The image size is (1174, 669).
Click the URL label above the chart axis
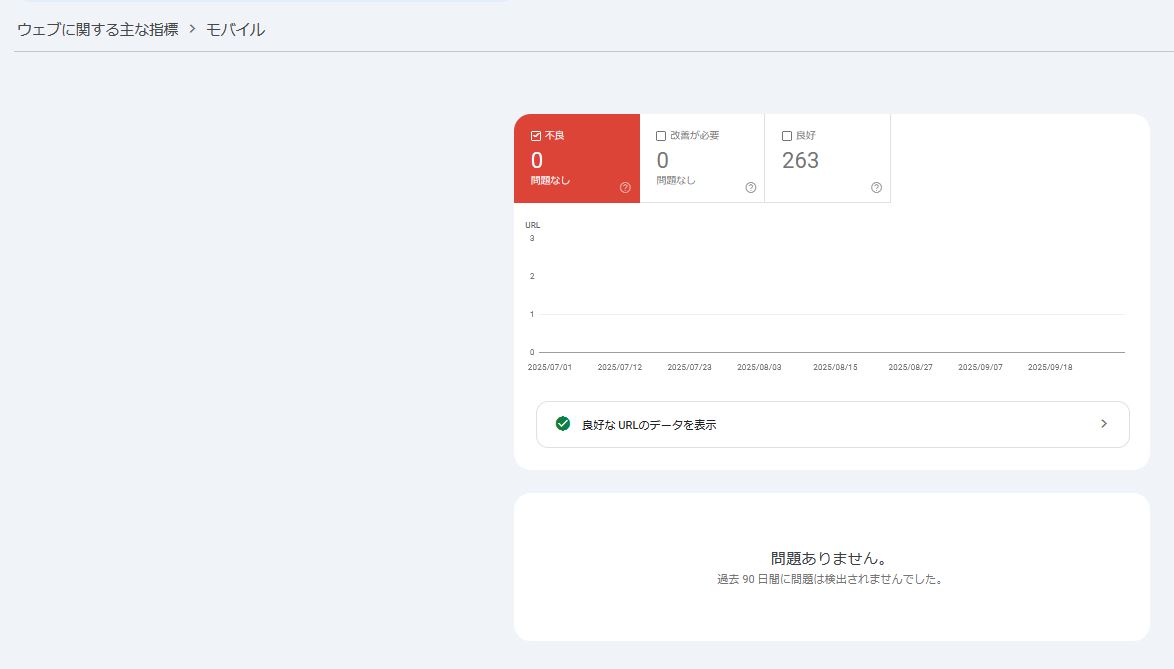[x=533, y=225]
